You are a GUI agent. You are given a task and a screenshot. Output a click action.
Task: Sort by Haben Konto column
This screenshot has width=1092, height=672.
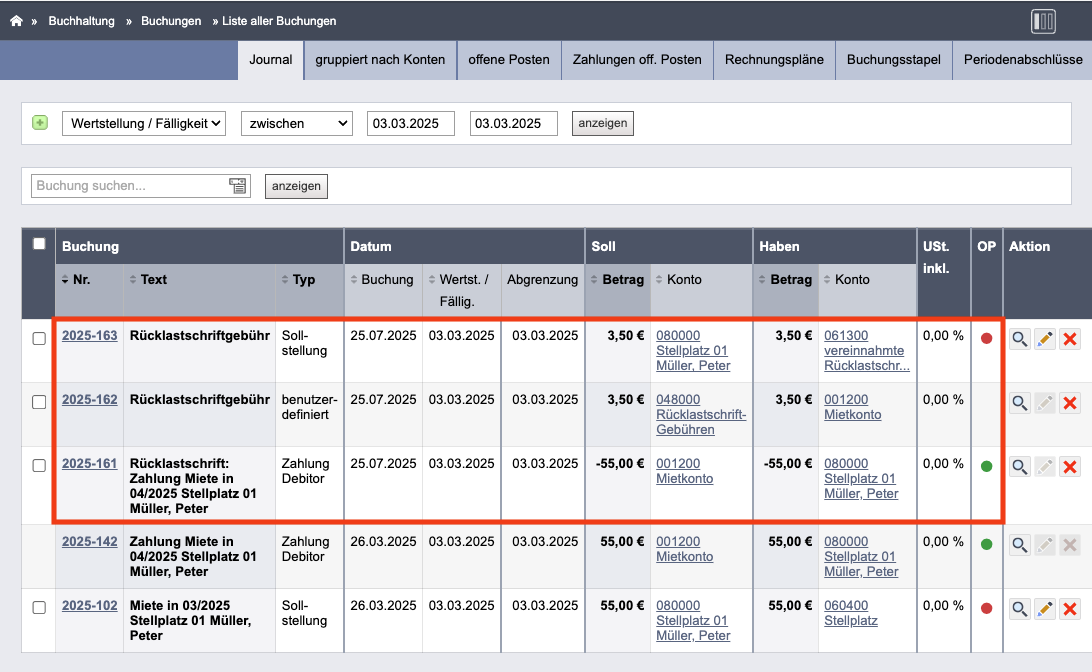click(x=847, y=279)
